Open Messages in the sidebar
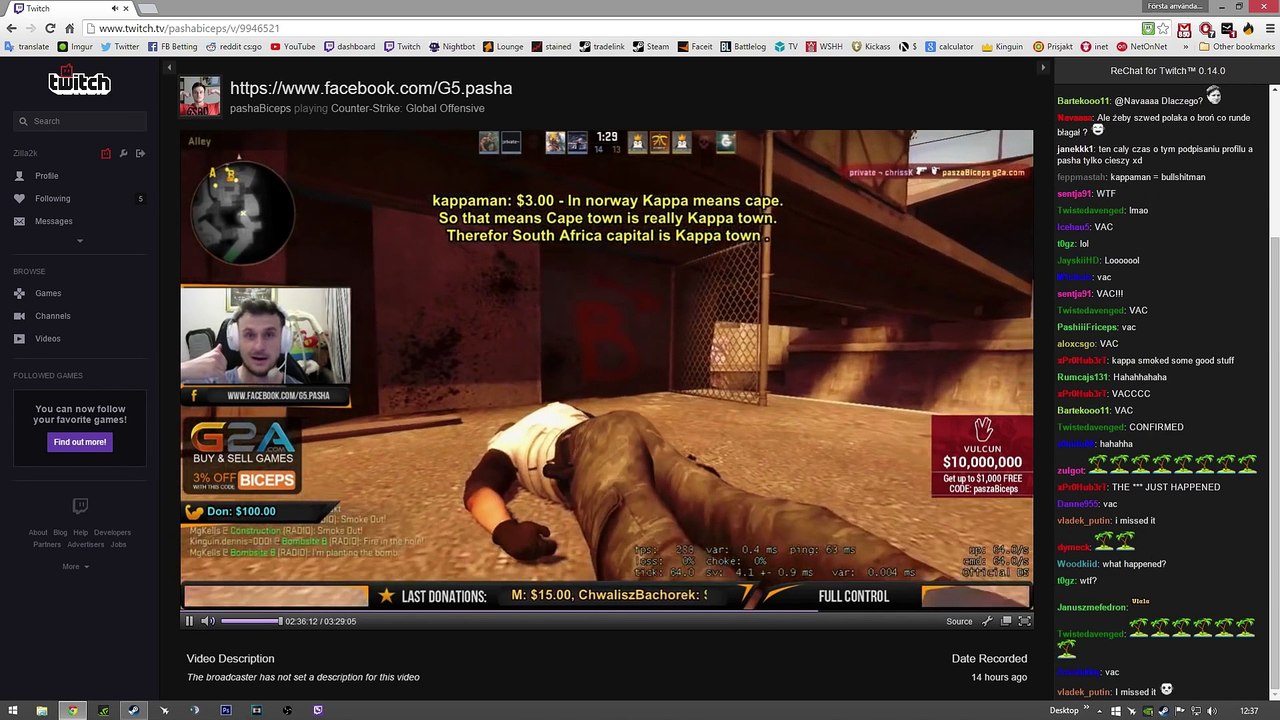 (x=53, y=221)
